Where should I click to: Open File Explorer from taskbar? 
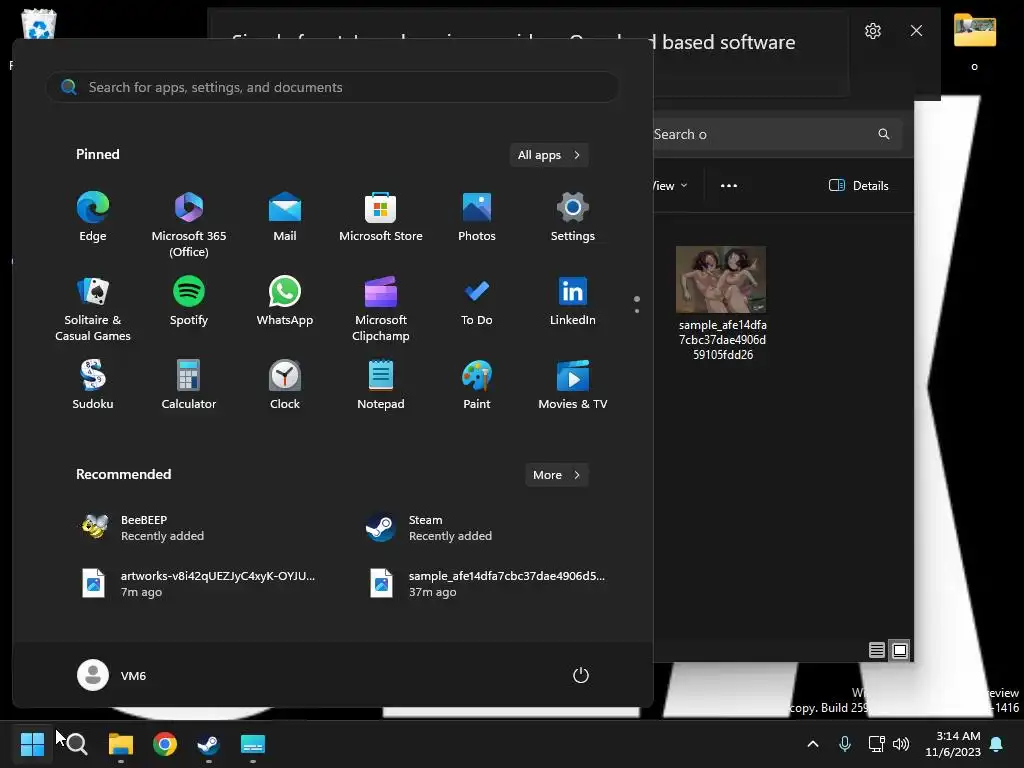pyautogui.click(x=121, y=744)
